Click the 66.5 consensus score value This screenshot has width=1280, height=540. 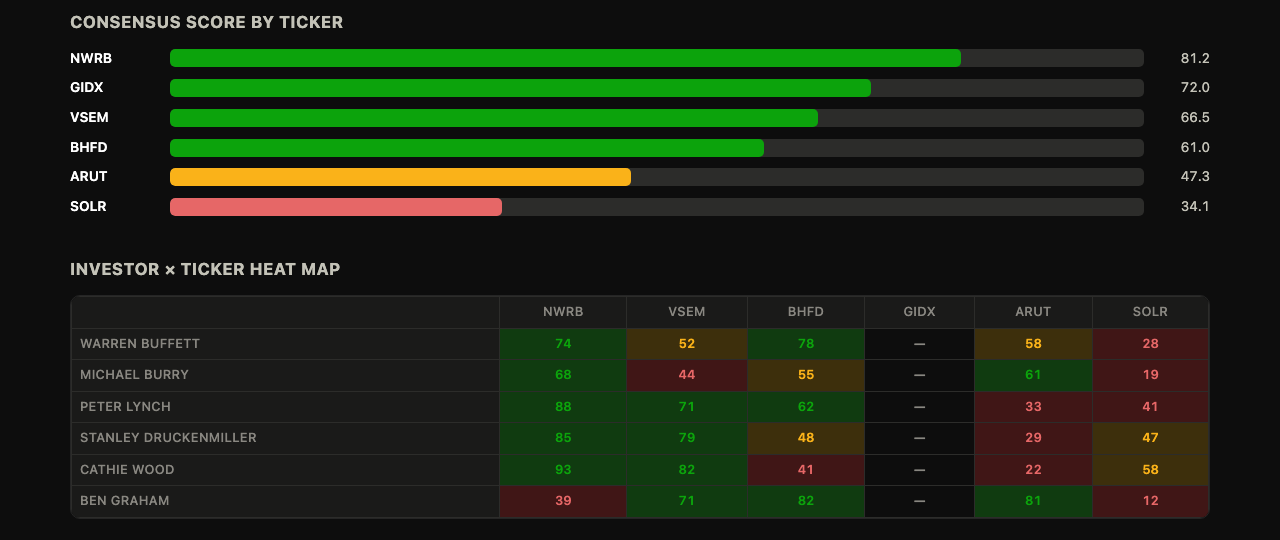pos(1195,118)
